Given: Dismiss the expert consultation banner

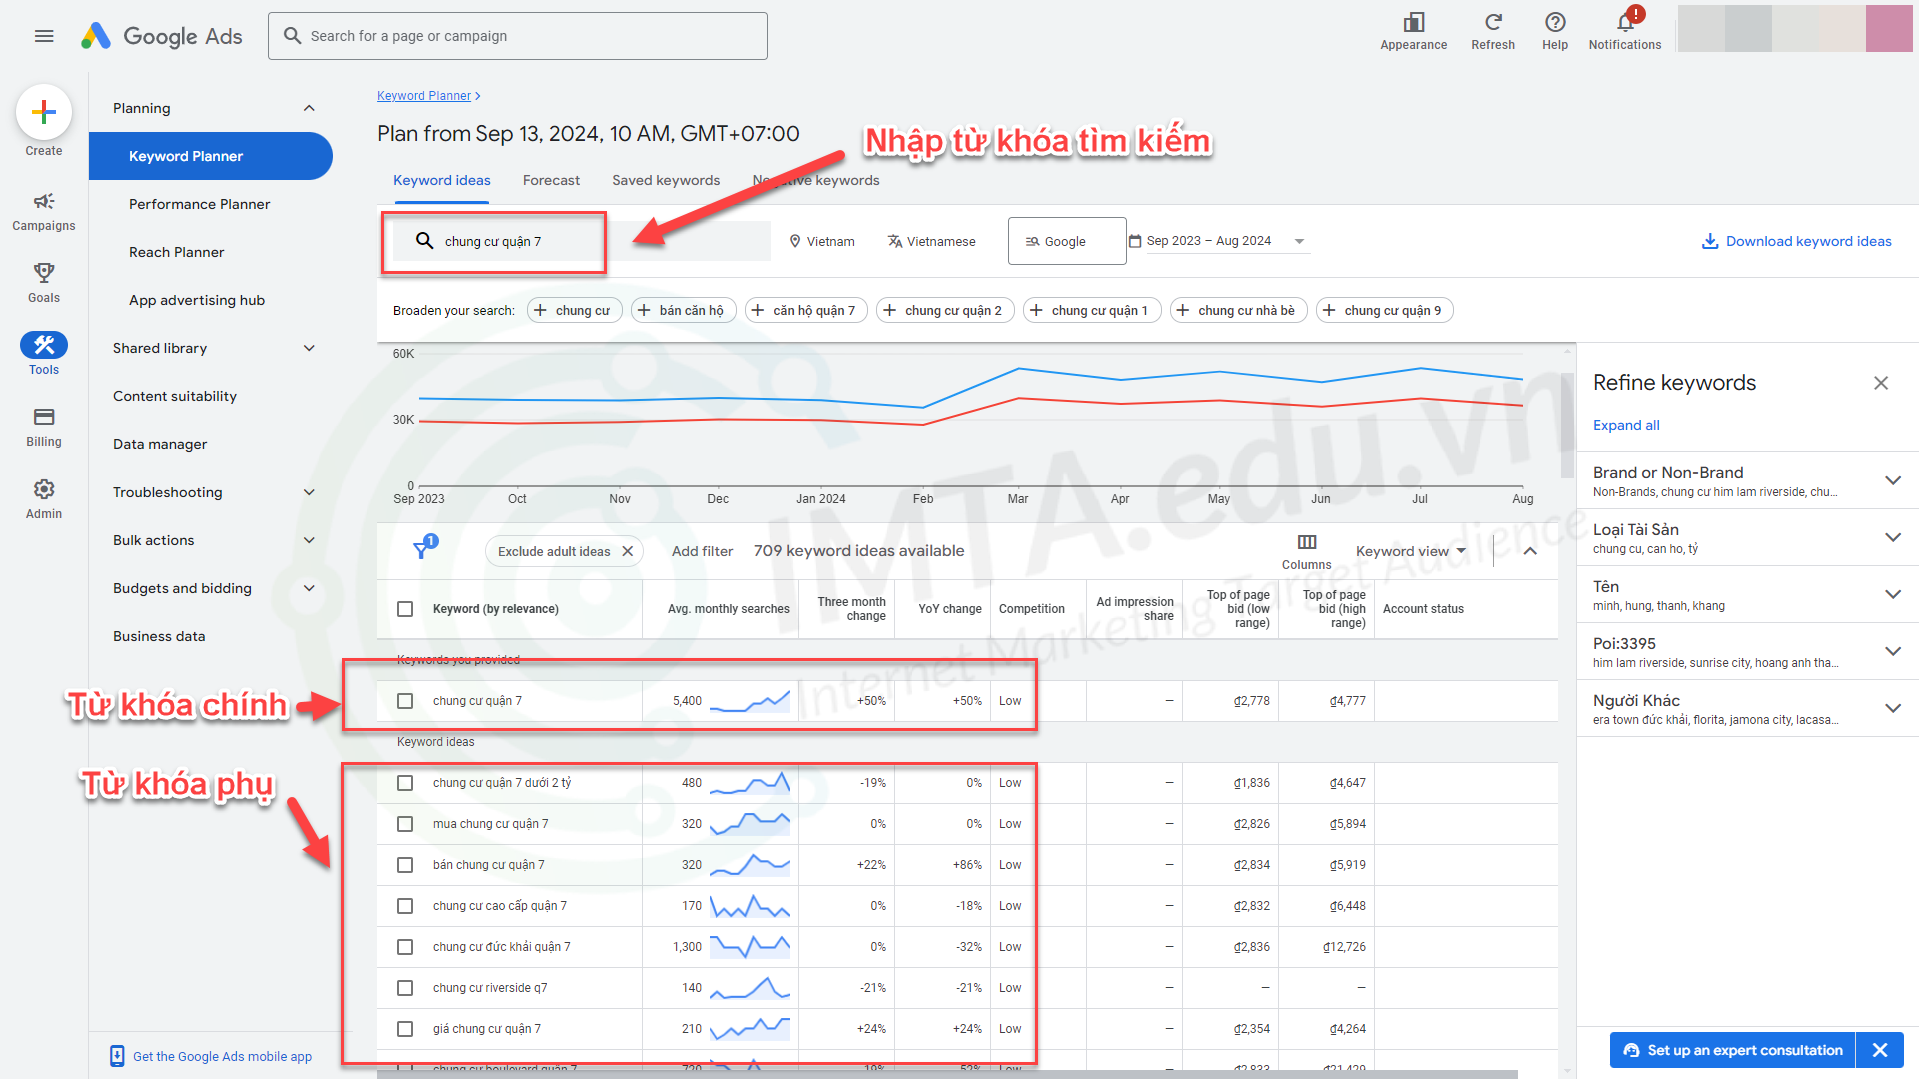Looking at the screenshot, I should [x=1880, y=1050].
